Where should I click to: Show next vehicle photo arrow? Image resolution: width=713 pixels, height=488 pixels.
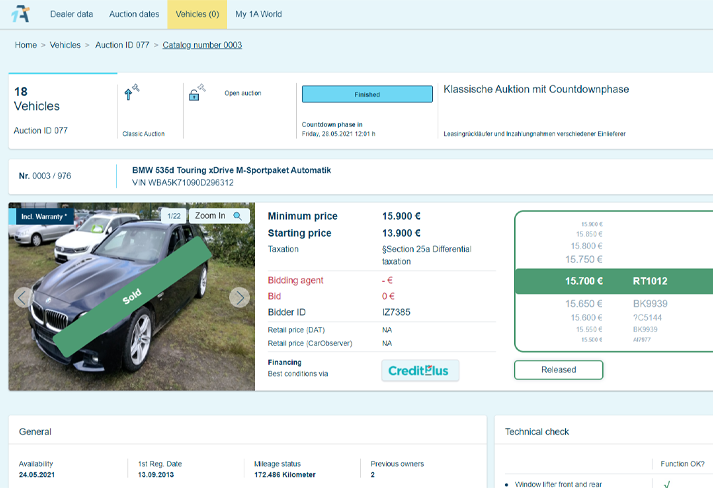pos(240,297)
